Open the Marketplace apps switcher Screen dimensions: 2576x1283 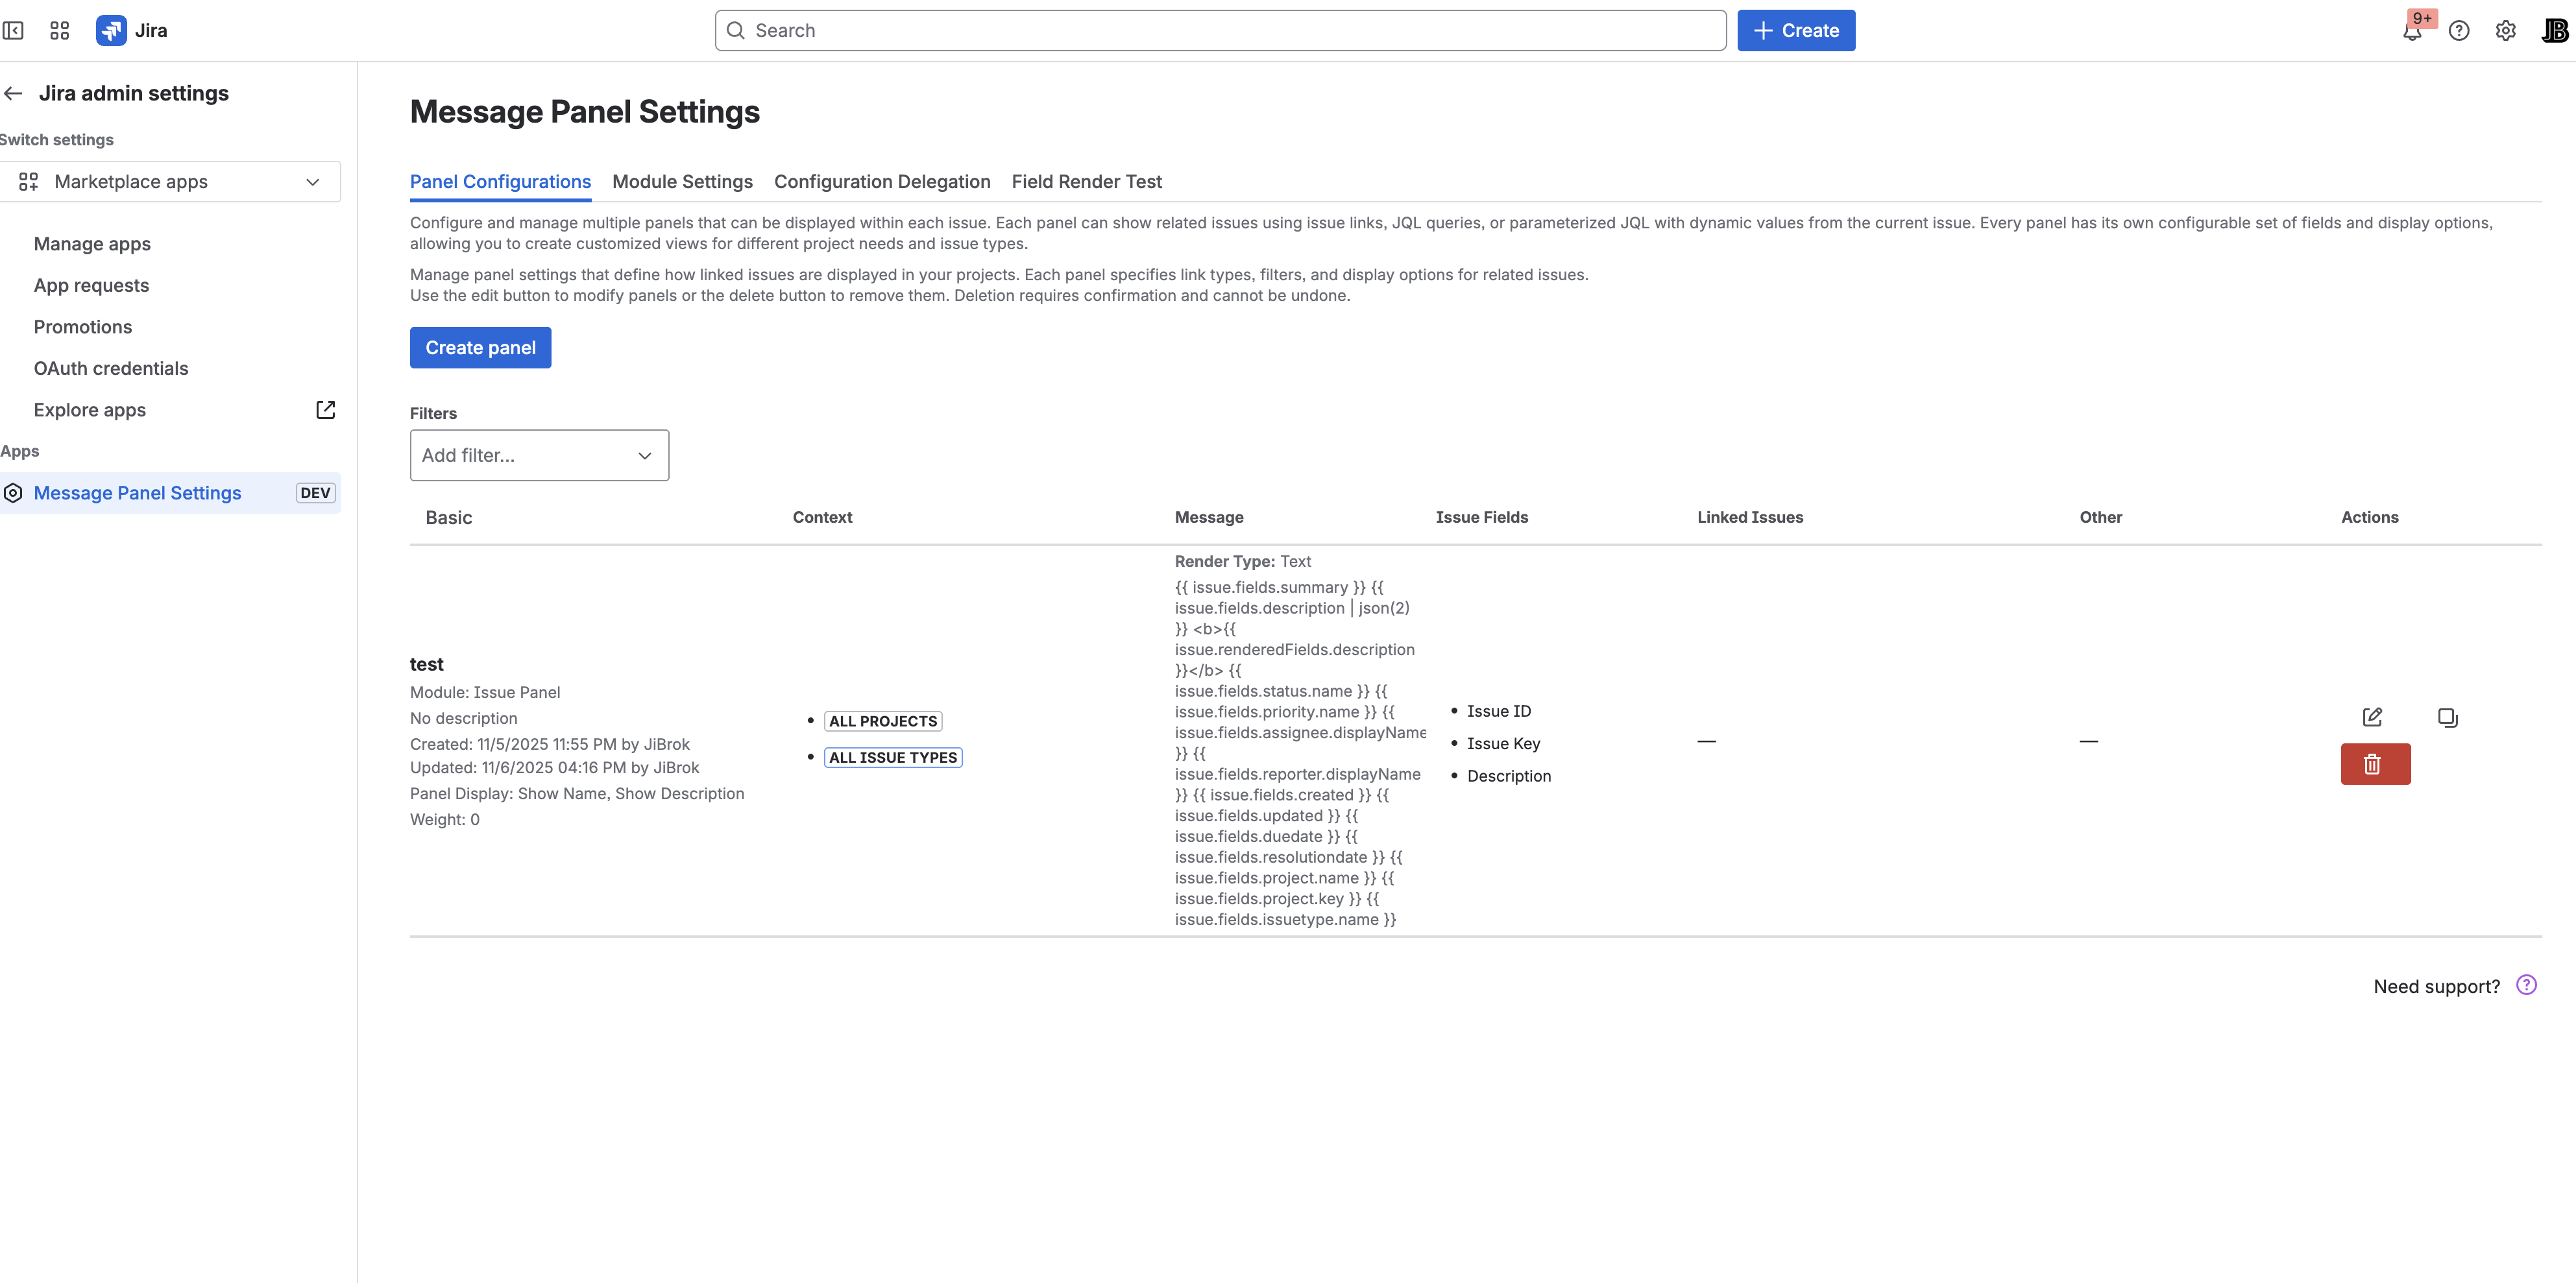click(171, 181)
